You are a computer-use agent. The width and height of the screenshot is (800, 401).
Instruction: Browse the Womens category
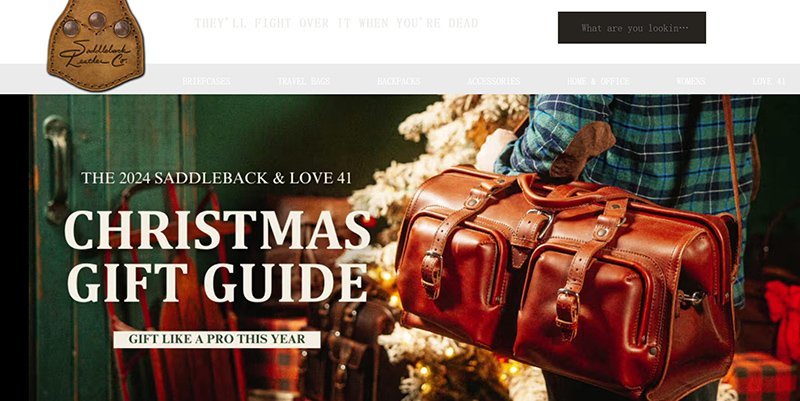pyautogui.click(x=691, y=81)
